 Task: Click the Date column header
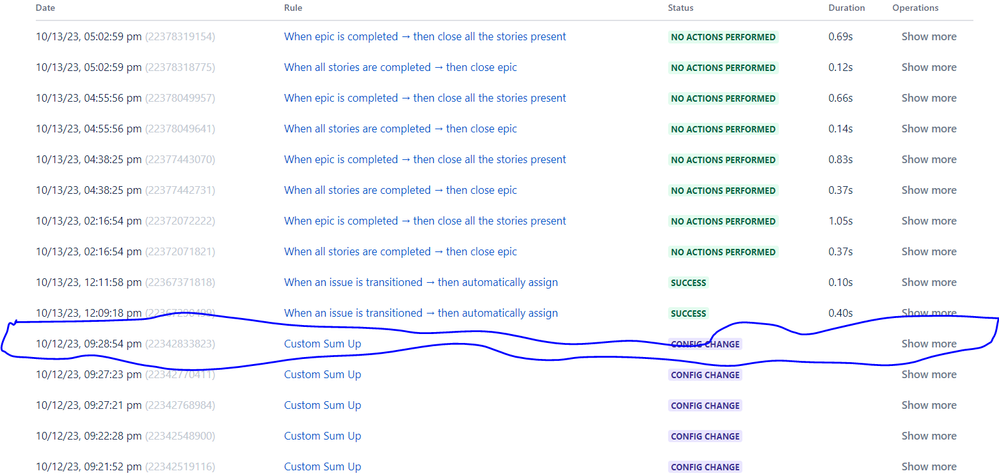click(x=45, y=8)
